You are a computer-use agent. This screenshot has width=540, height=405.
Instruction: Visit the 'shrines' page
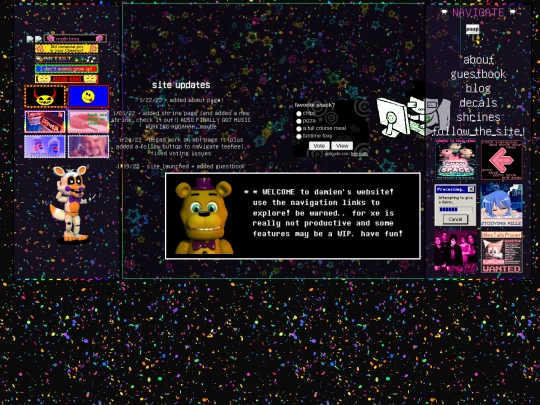click(478, 117)
